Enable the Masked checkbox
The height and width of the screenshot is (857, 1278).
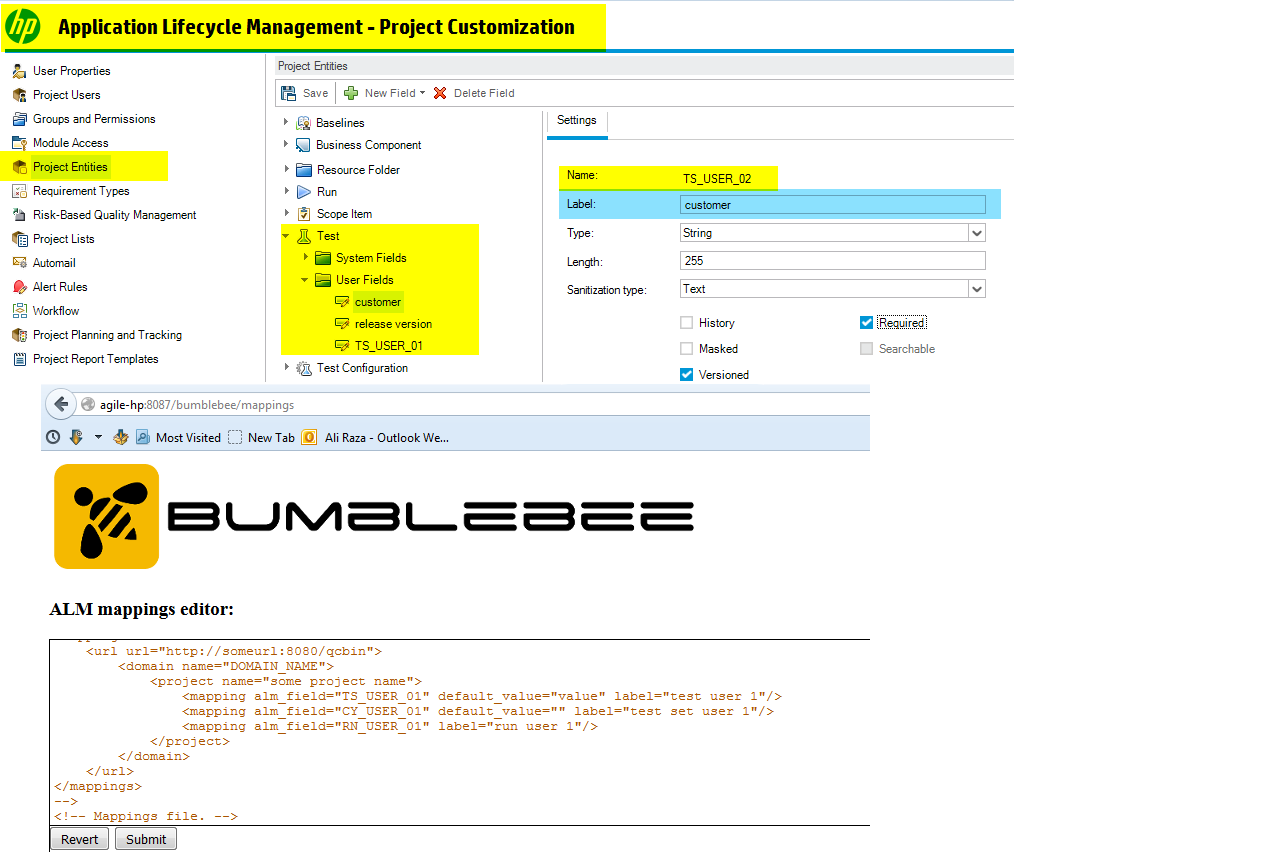(686, 349)
